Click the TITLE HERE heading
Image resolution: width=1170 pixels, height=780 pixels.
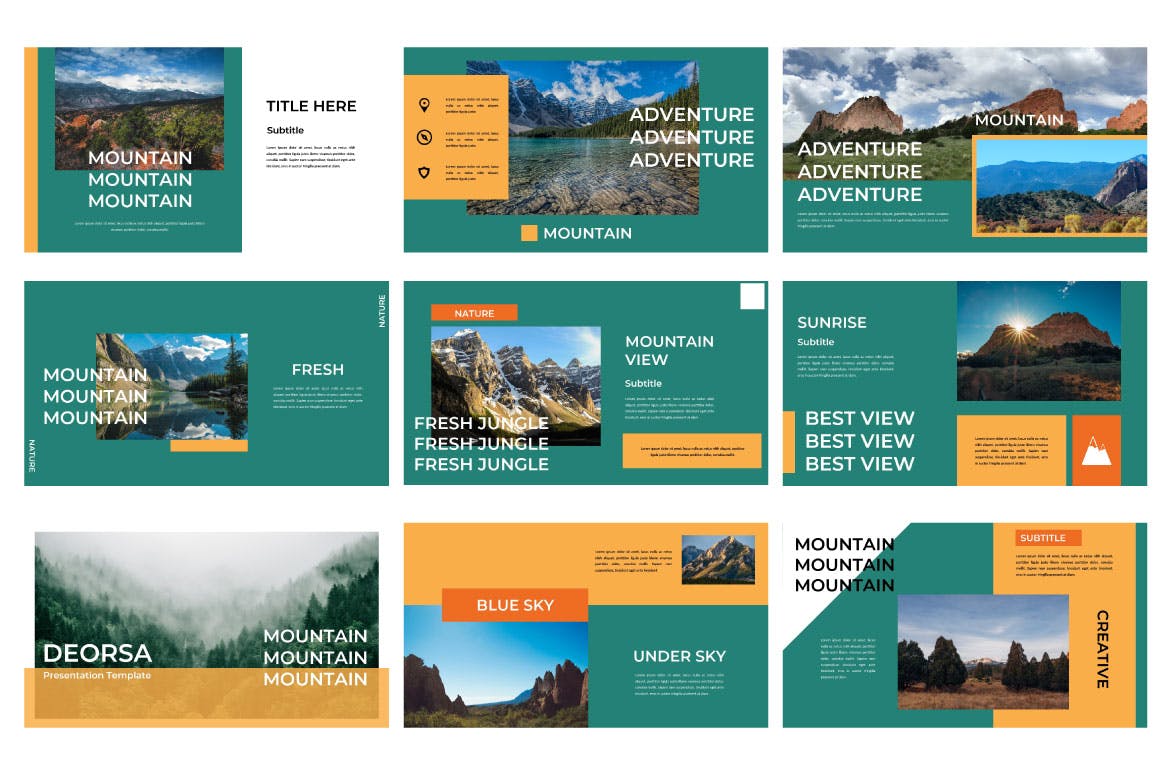pos(311,106)
